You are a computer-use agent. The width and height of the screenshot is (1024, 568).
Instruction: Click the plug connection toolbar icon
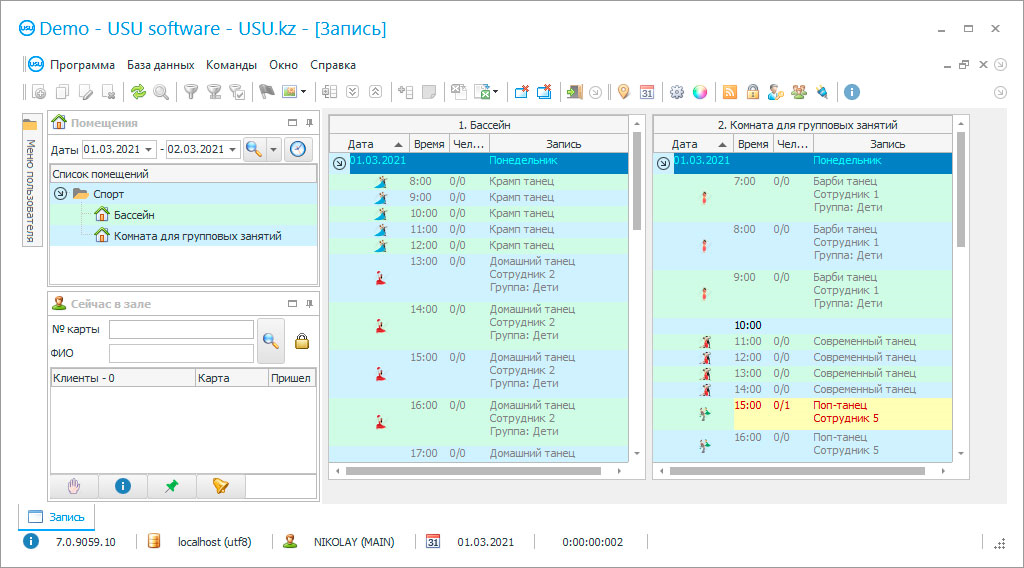(x=822, y=93)
